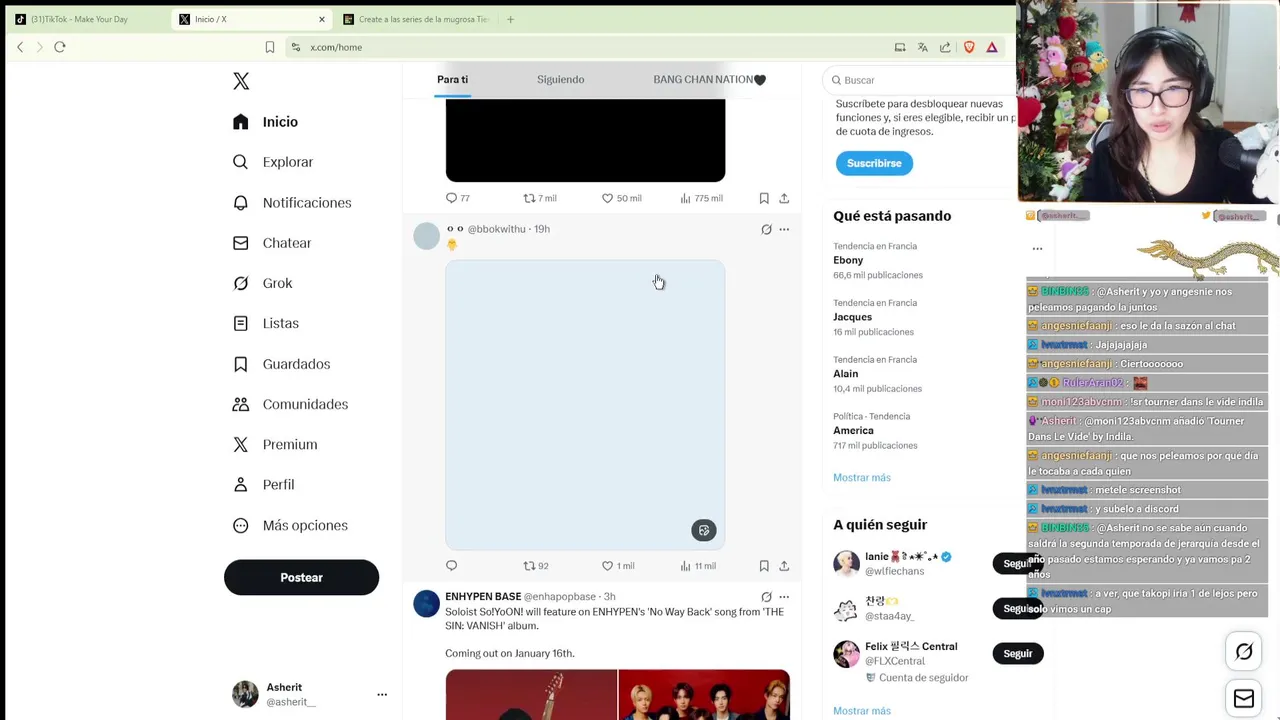
Task: Click the Postear button
Action: click(301, 577)
